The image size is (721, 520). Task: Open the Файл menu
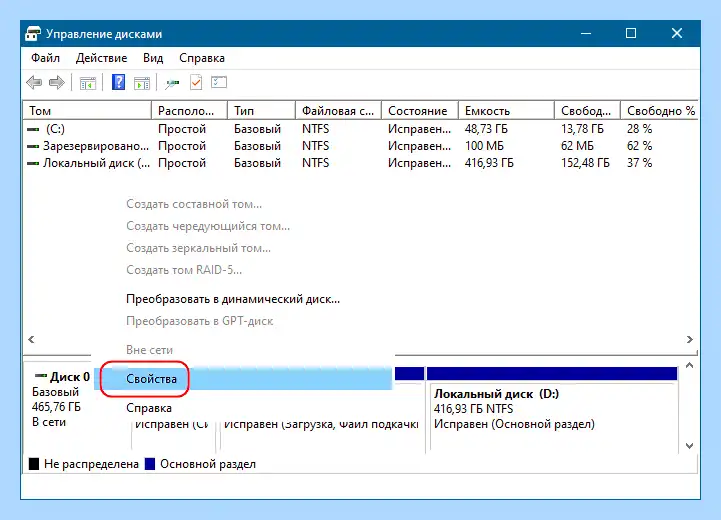(45, 58)
